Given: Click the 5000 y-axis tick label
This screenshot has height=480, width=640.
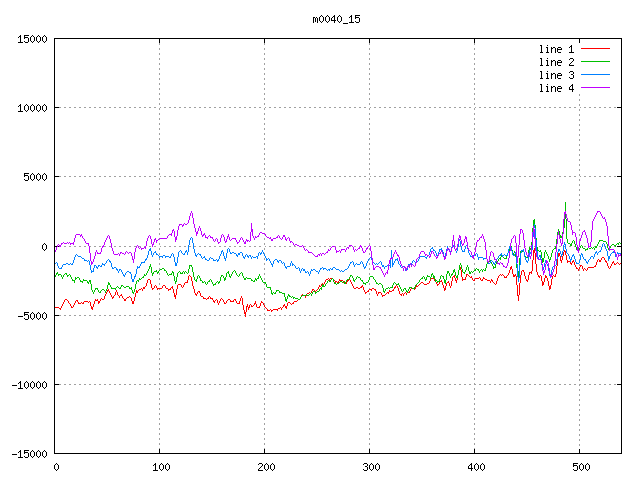Looking at the screenshot, I should point(34,177).
